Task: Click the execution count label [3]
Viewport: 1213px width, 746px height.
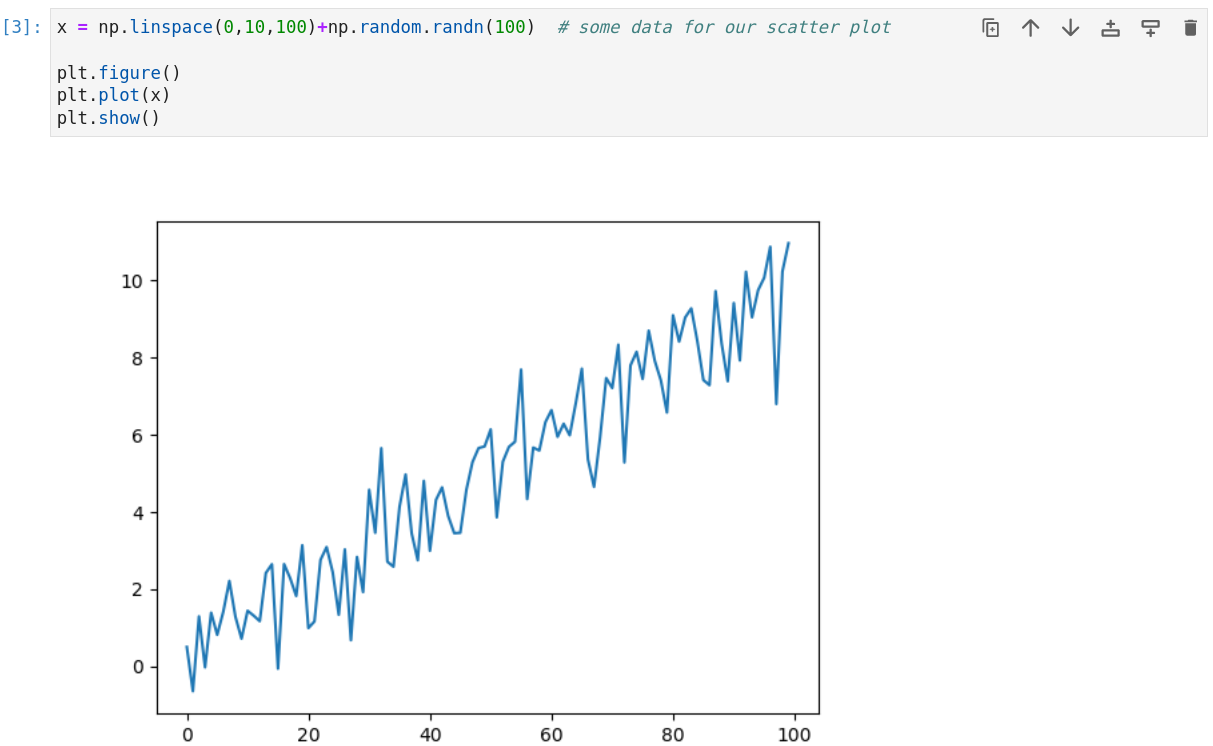Action: 26,27
